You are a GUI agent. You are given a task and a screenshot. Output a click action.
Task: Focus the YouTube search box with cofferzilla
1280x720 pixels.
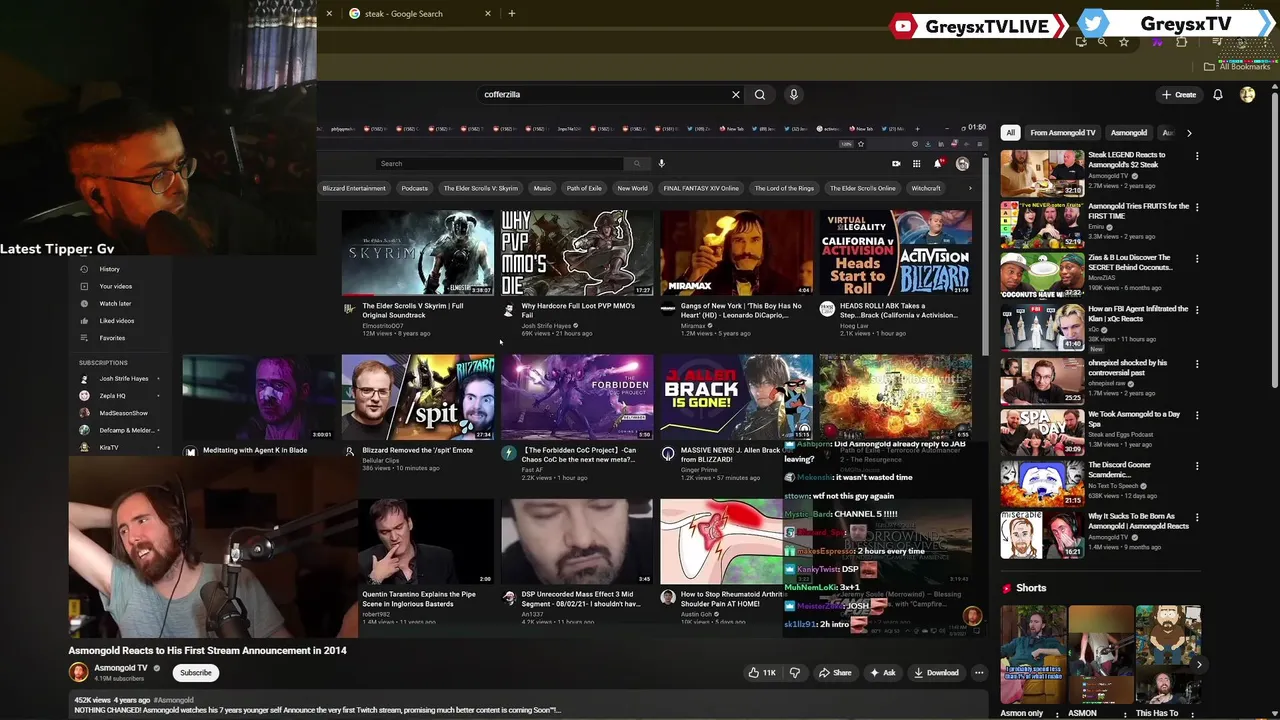[x=606, y=95]
